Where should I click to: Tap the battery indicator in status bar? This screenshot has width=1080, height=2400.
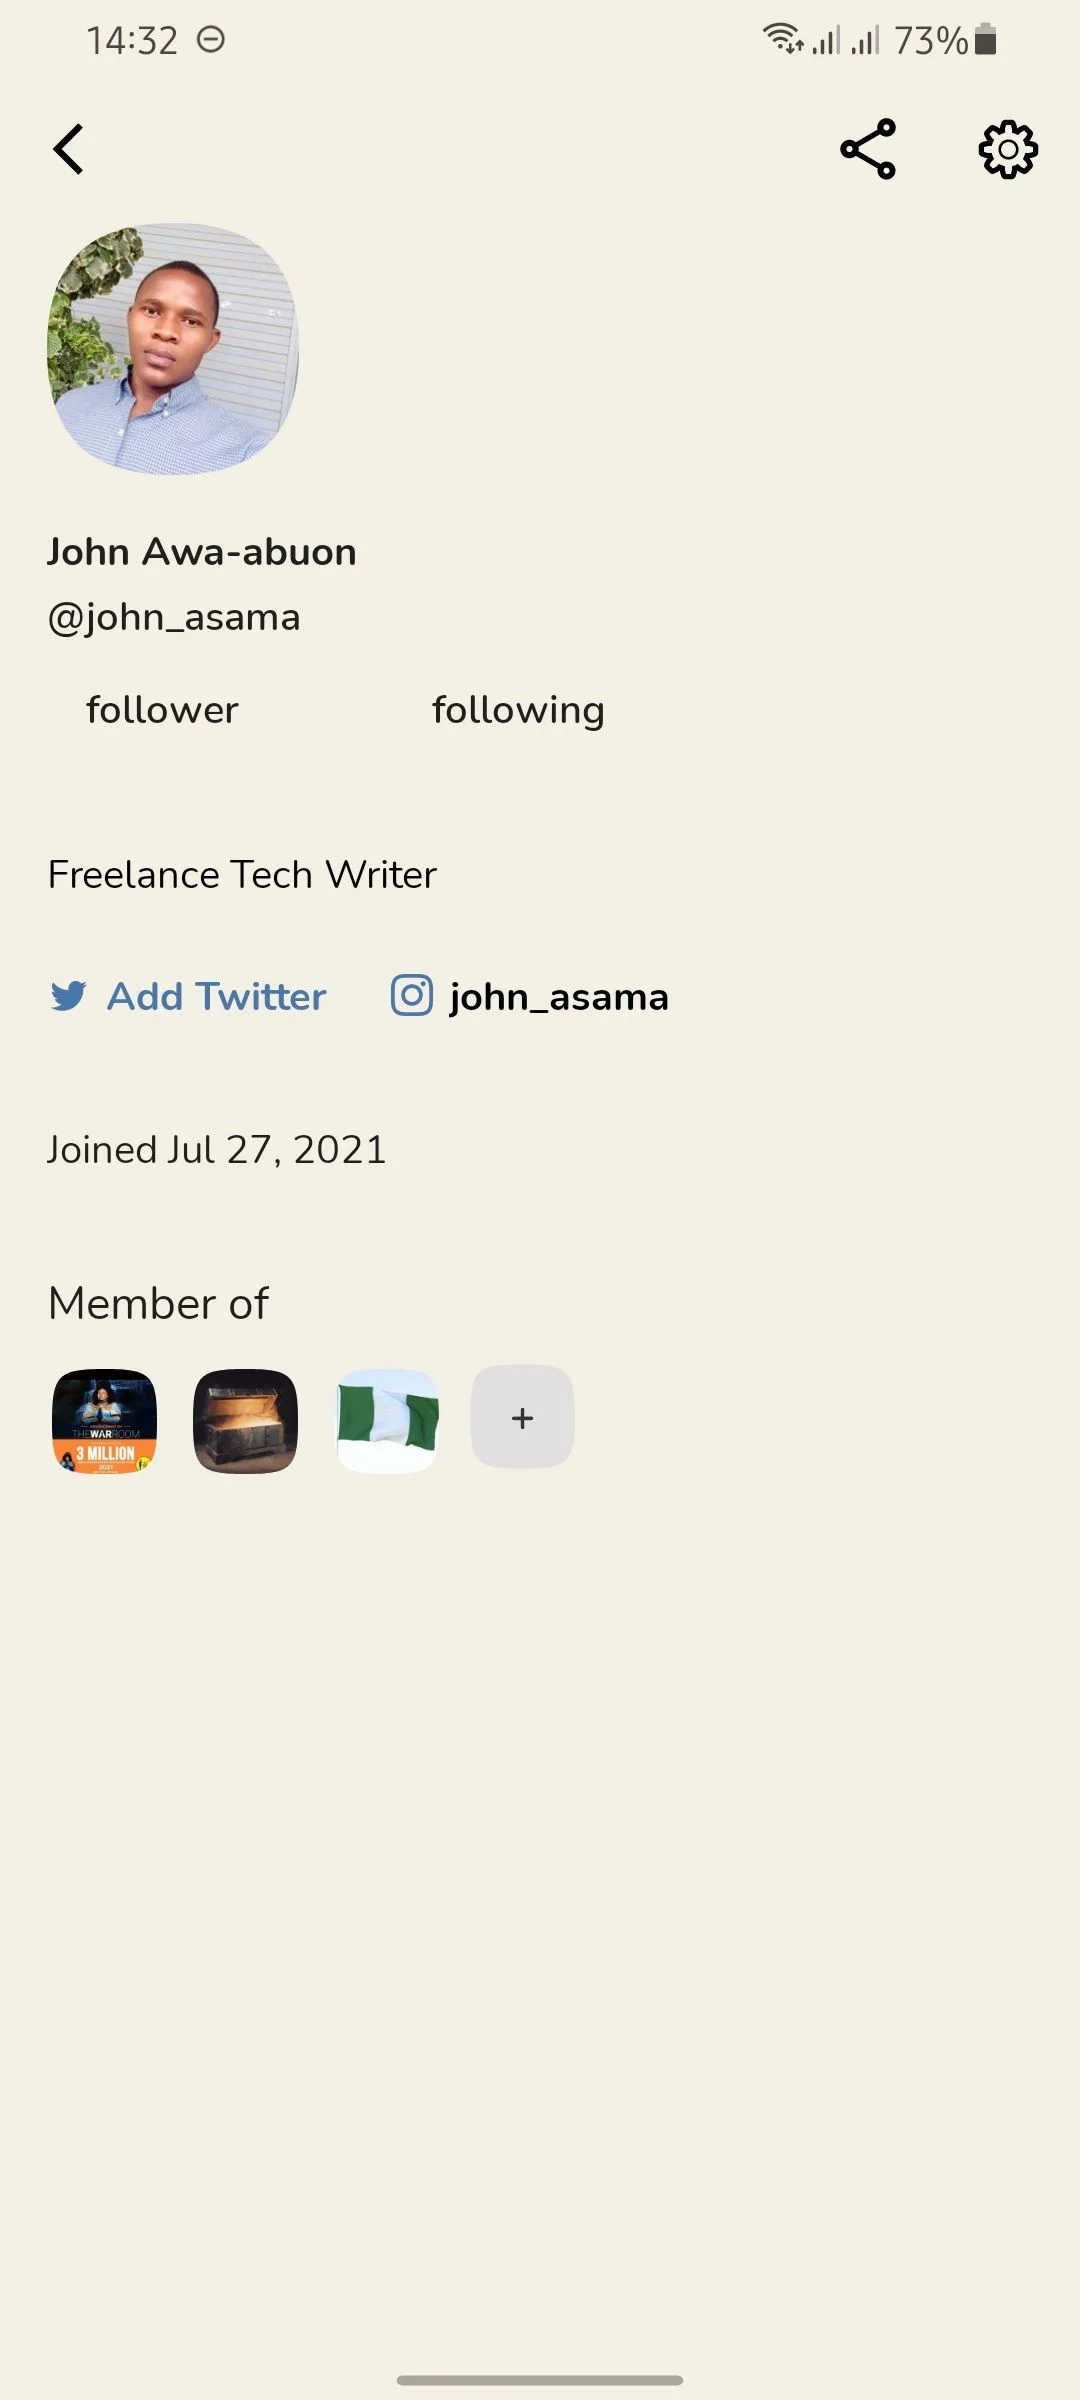pos(985,39)
